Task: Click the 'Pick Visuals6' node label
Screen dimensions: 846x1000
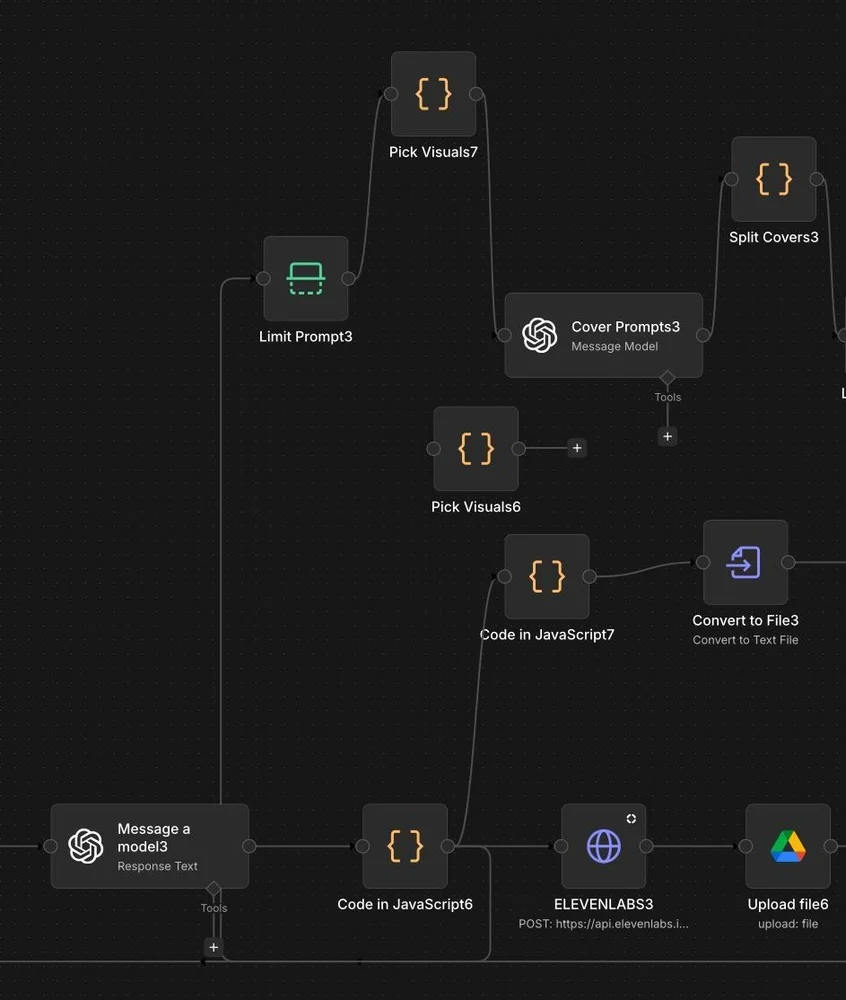Action: [476, 506]
